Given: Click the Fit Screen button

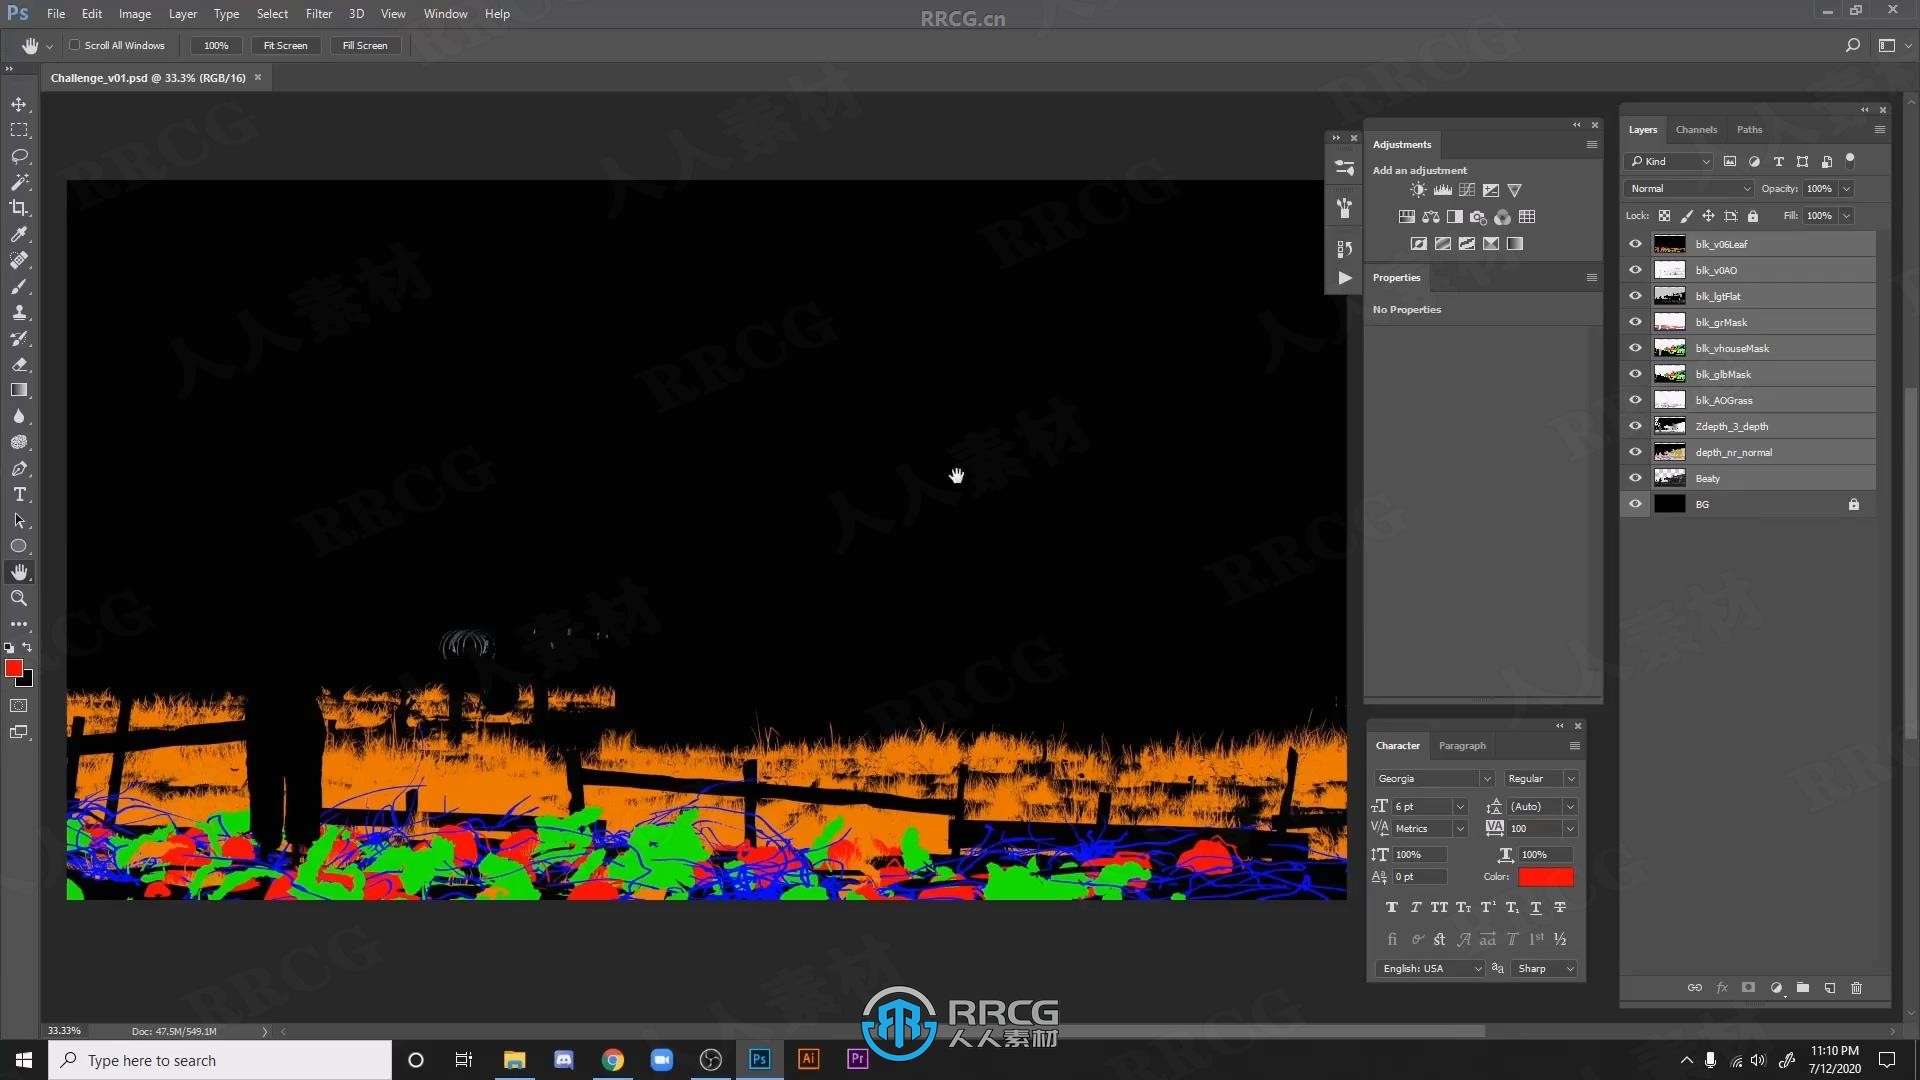Looking at the screenshot, I should (x=285, y=45).
